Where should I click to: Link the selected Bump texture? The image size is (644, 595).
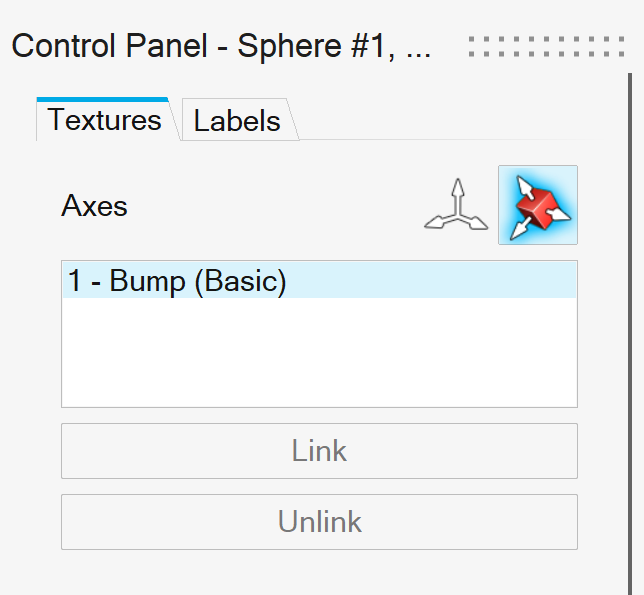(319, 451)
